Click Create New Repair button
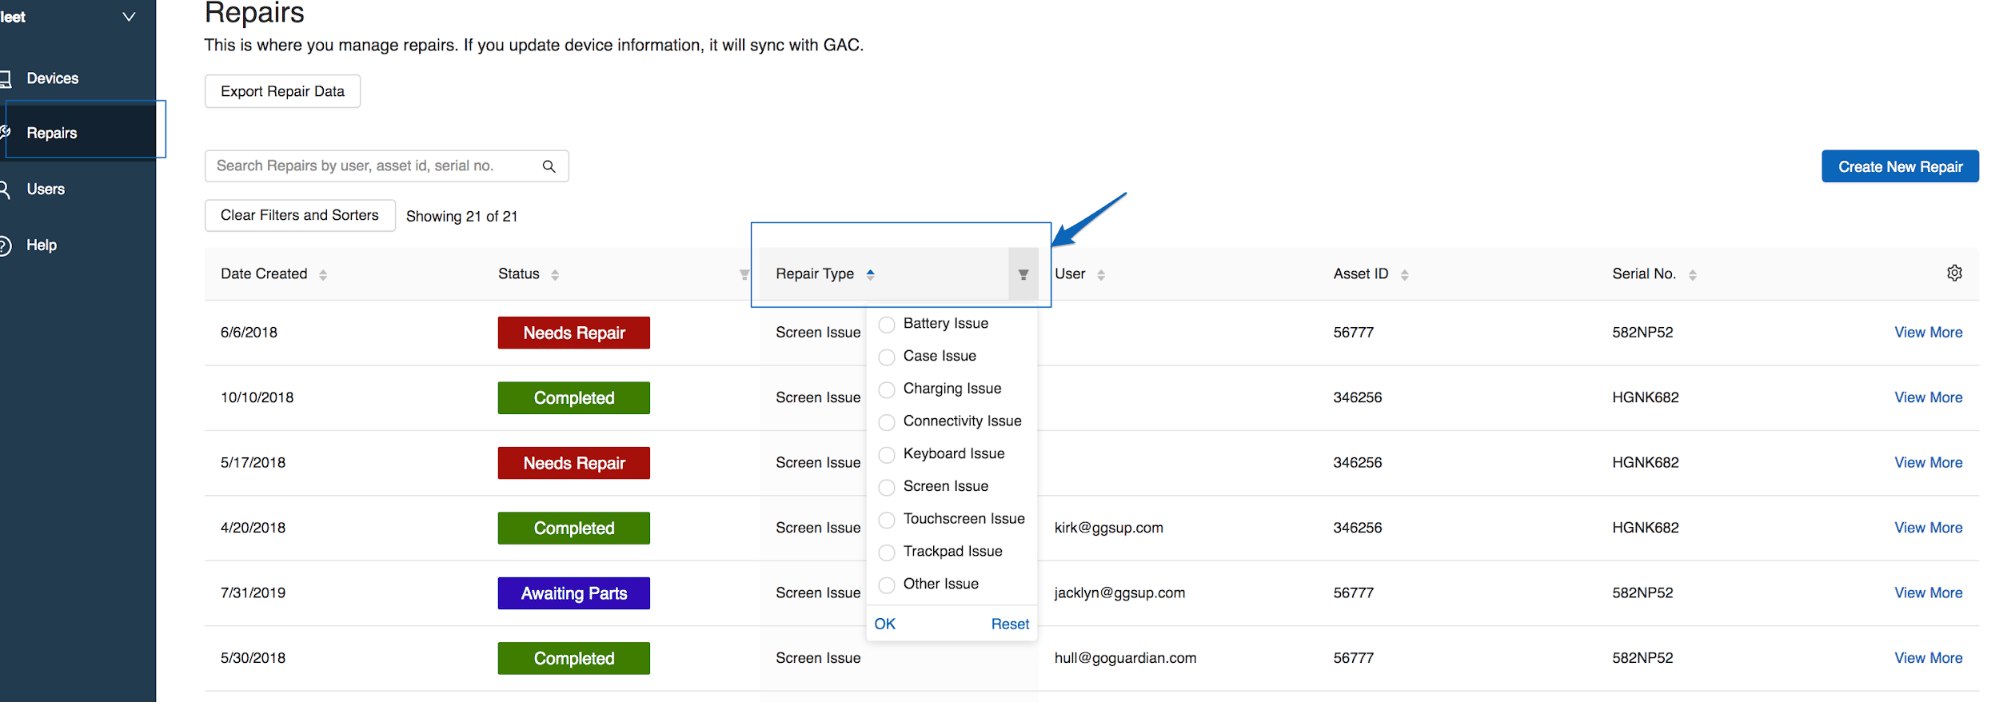Viewport: 1999px width, 703px height. point(1900,167)
